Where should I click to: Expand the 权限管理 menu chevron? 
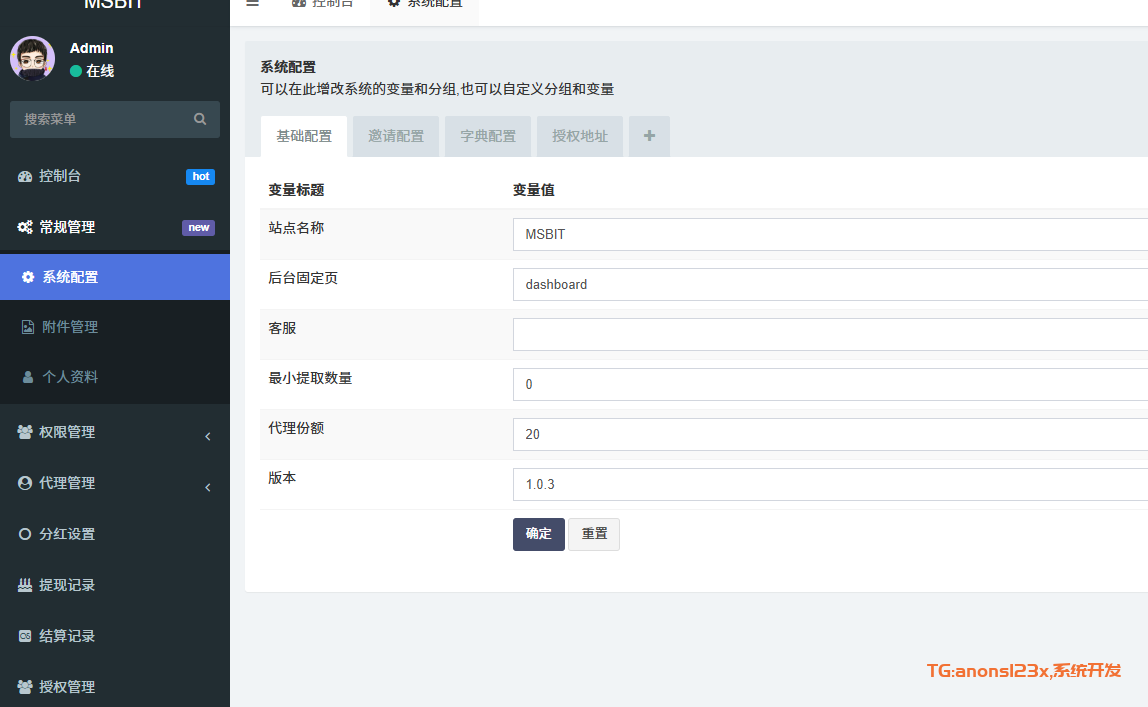207,436
